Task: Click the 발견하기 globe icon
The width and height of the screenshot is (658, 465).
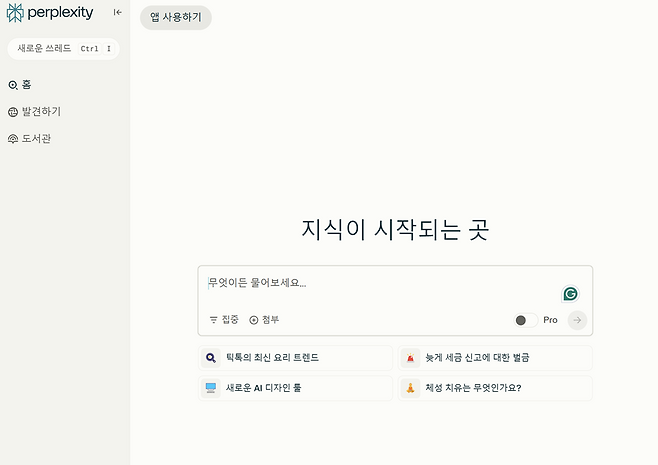Action: tap(13, 112)
